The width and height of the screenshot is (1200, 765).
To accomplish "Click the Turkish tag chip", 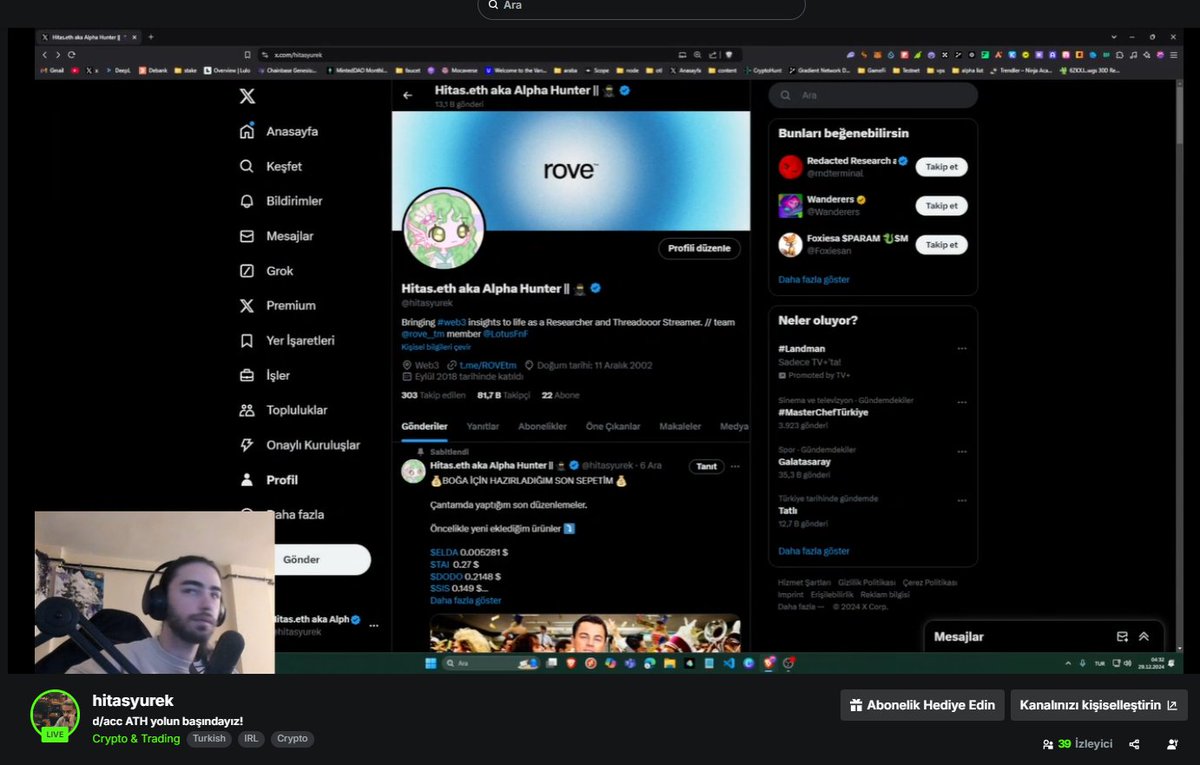I will (209, 739).
